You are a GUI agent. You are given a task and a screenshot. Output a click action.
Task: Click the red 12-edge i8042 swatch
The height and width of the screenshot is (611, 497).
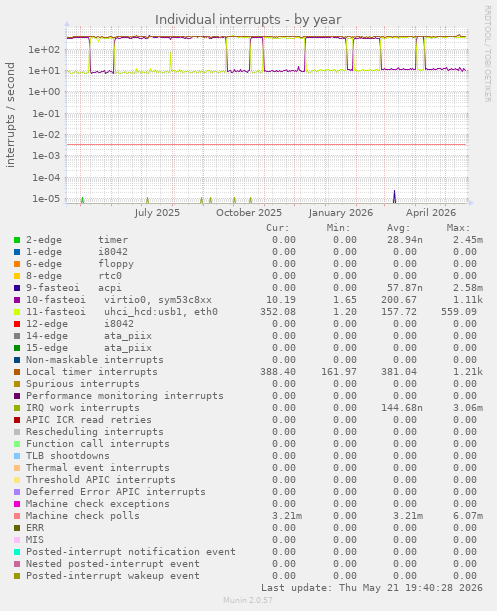17,324
